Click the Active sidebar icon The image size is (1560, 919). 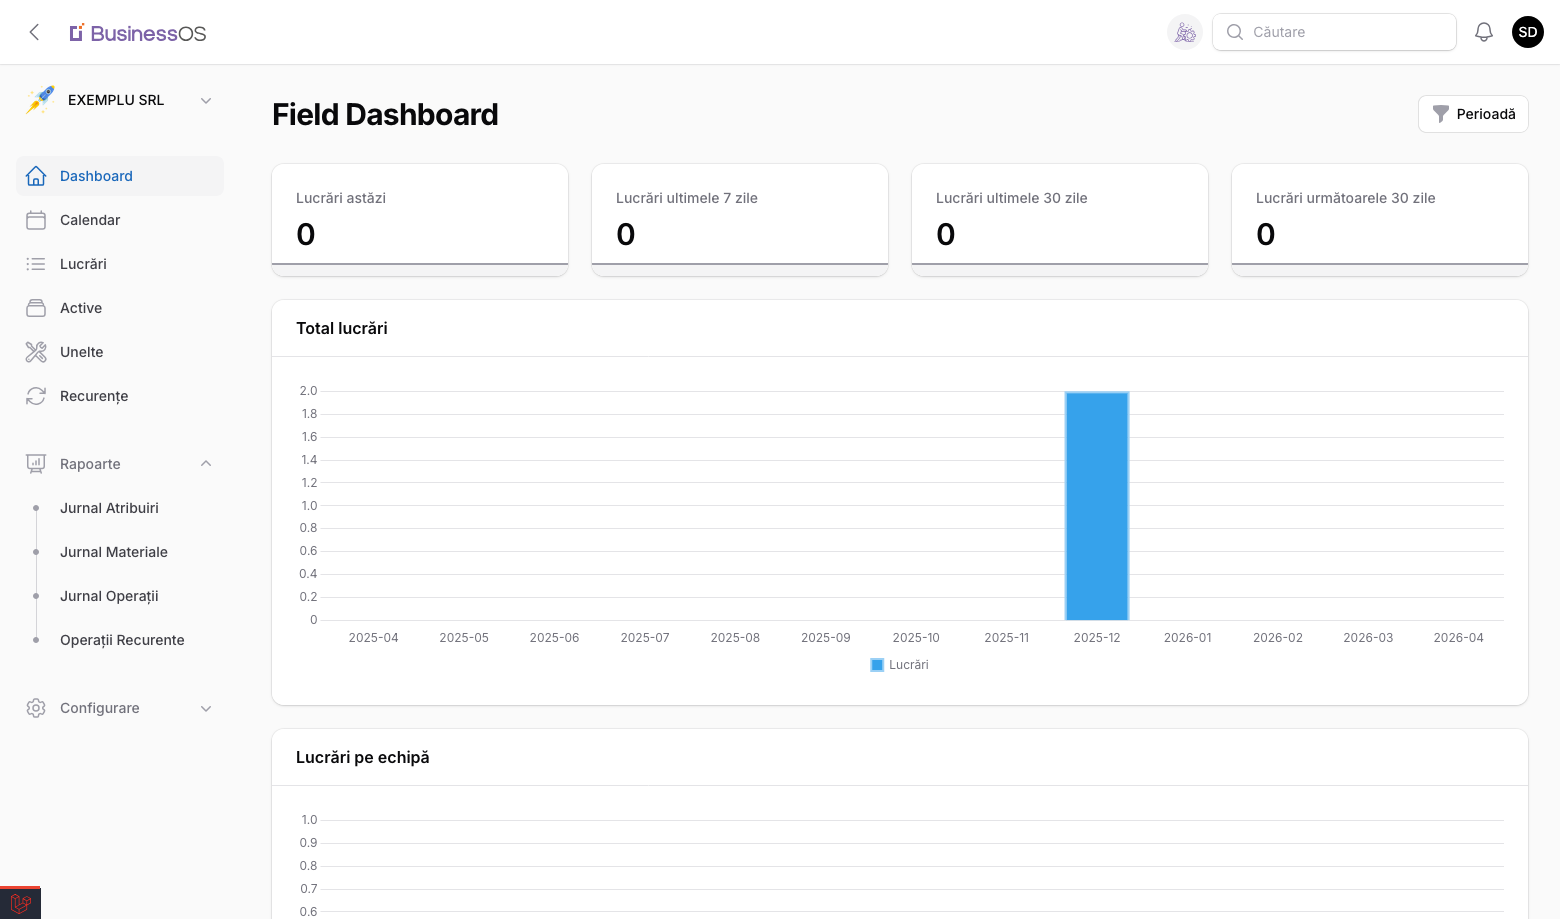click(x=36, y=308)
